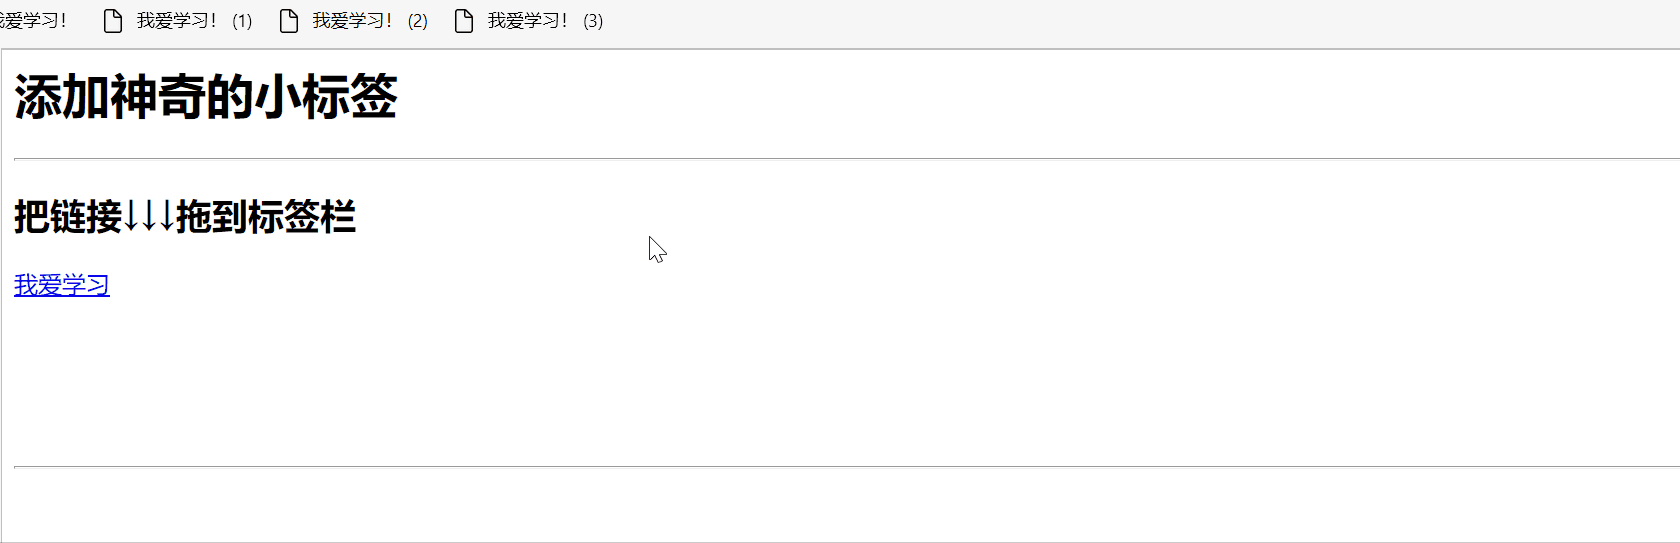Viewport: 1680px width, 543px height.
Task: Click the page icon of bookmark 我爱学习! (3)
Action: point(464,21)
